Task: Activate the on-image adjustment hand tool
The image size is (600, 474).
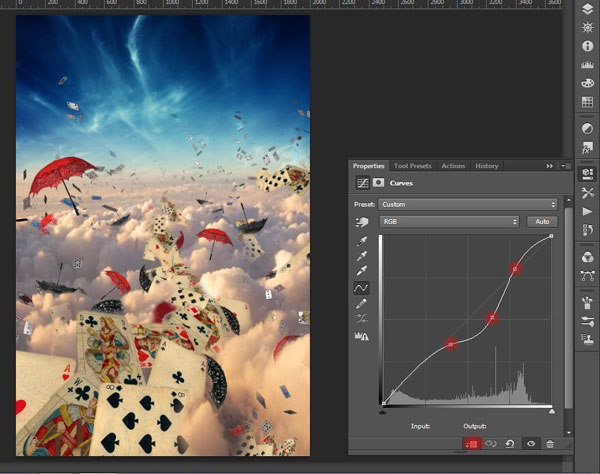Action: click(x=362, y=222)
